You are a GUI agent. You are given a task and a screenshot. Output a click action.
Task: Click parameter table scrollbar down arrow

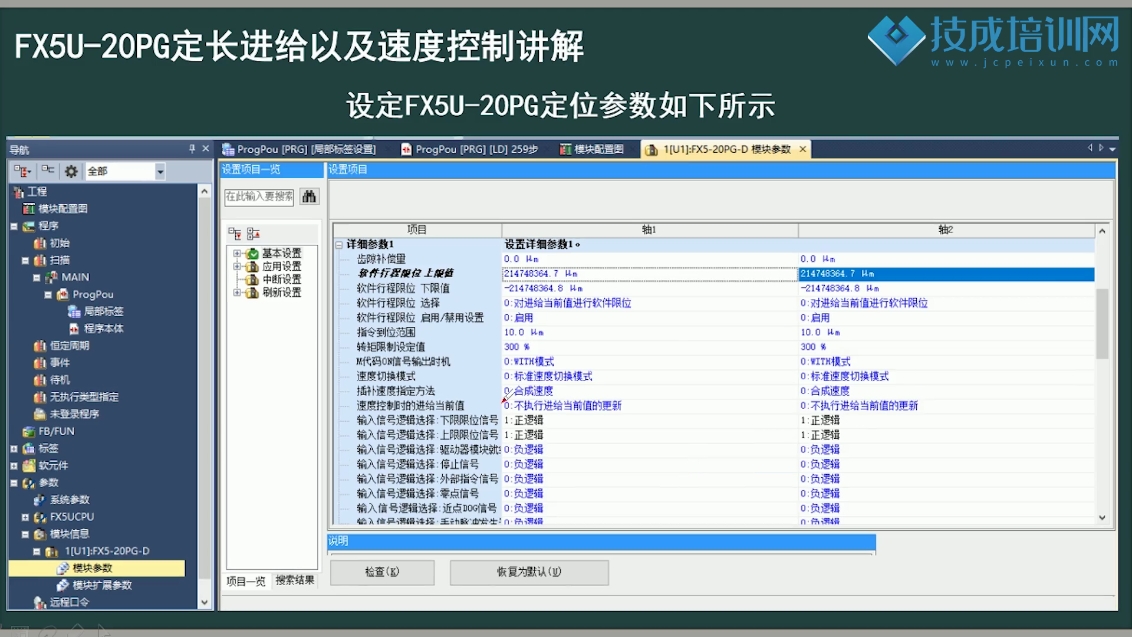[x=1102, y=518]
